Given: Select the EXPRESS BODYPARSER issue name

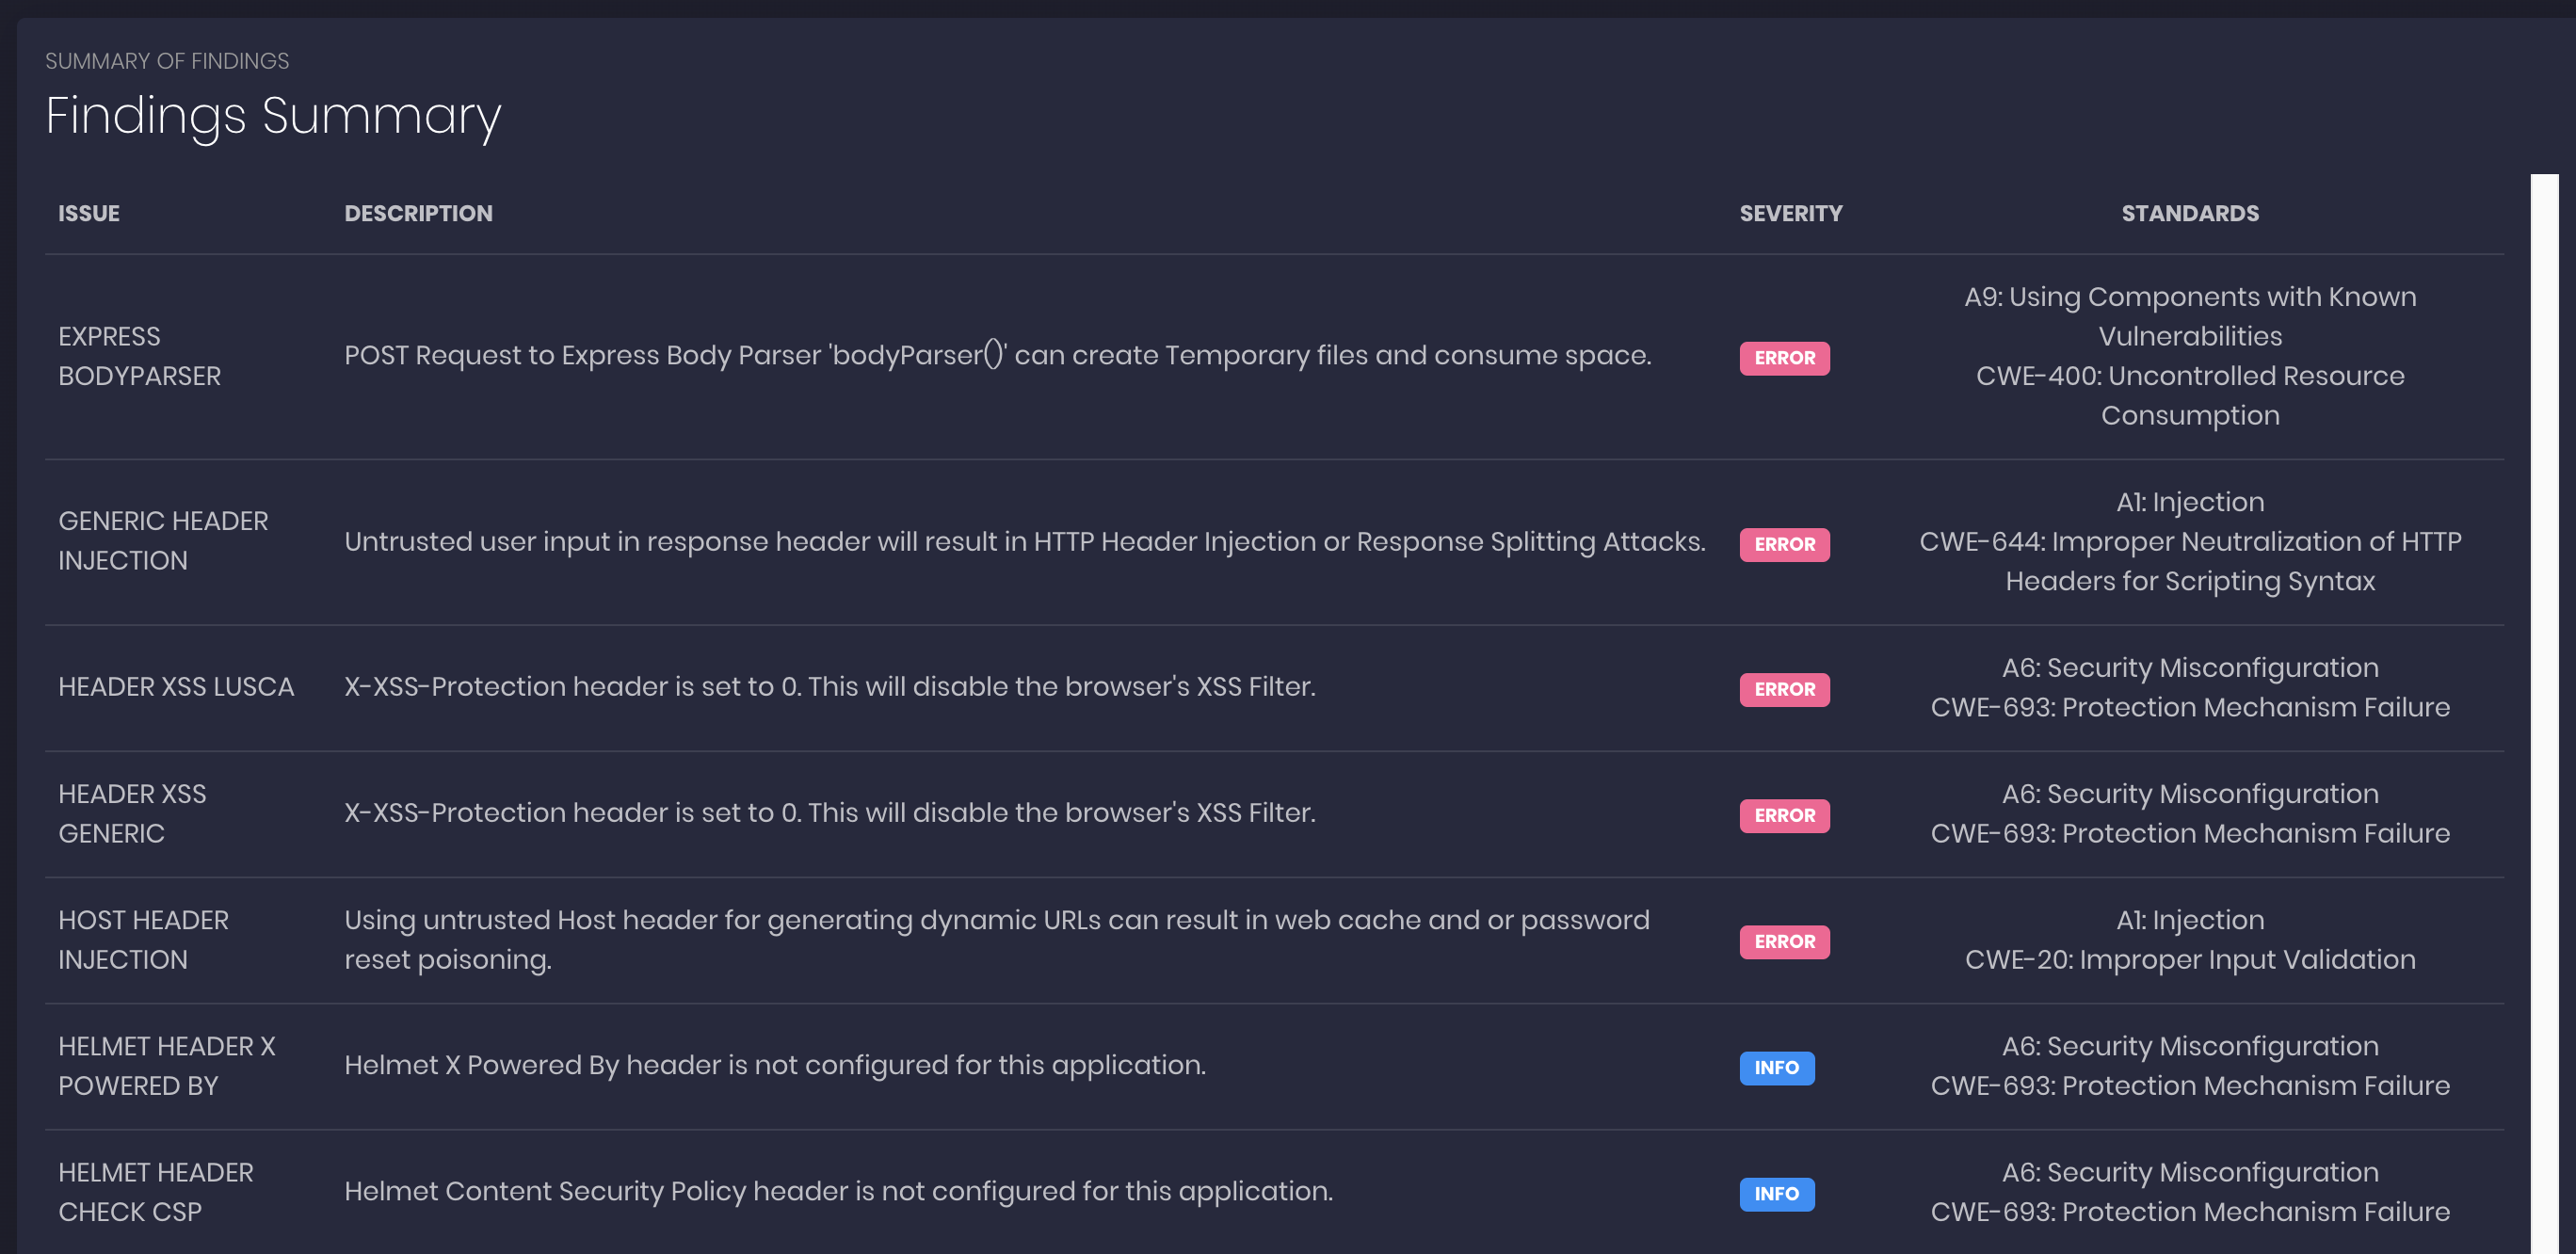Looking at the screenshot, I should tap(139, 356).
